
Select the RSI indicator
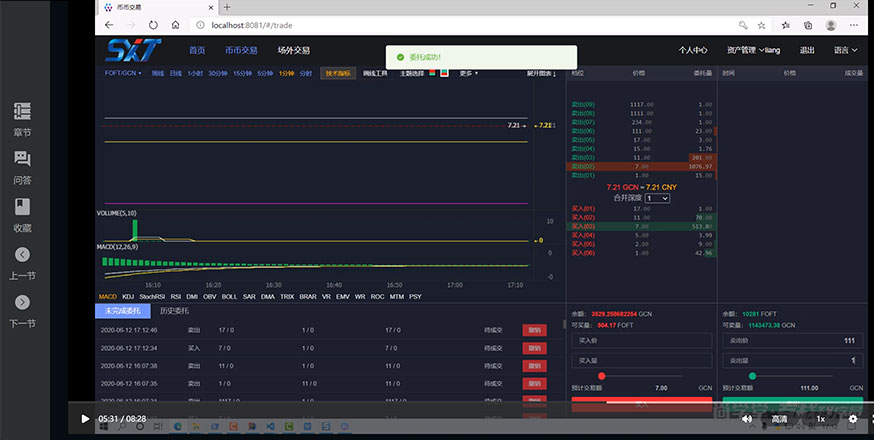pos(176,297)
